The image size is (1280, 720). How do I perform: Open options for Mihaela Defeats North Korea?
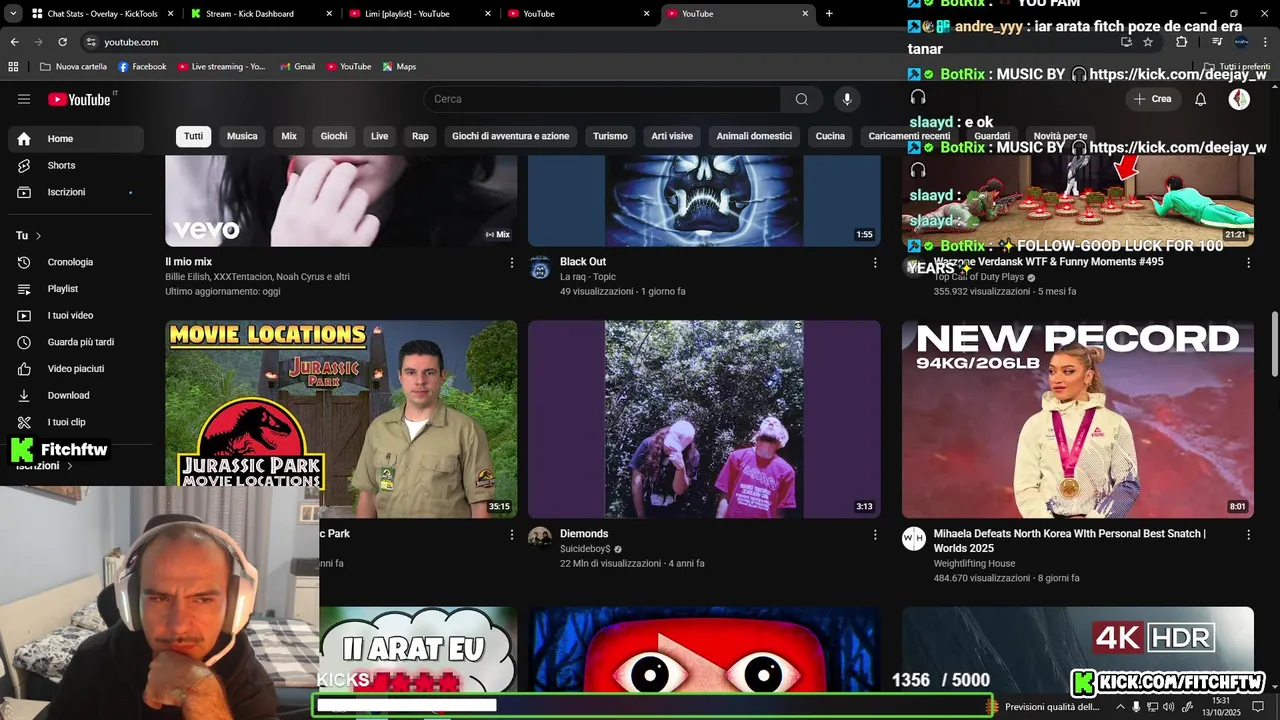(x=1248, y=535)
